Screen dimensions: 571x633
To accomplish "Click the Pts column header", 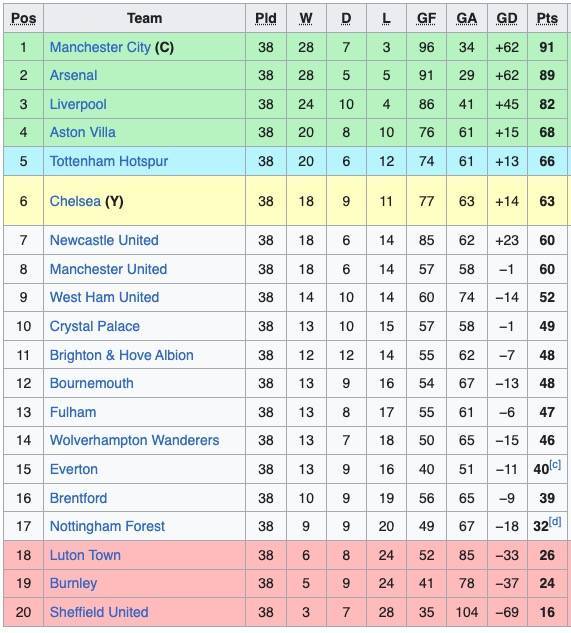I will (x=547, y=18).
